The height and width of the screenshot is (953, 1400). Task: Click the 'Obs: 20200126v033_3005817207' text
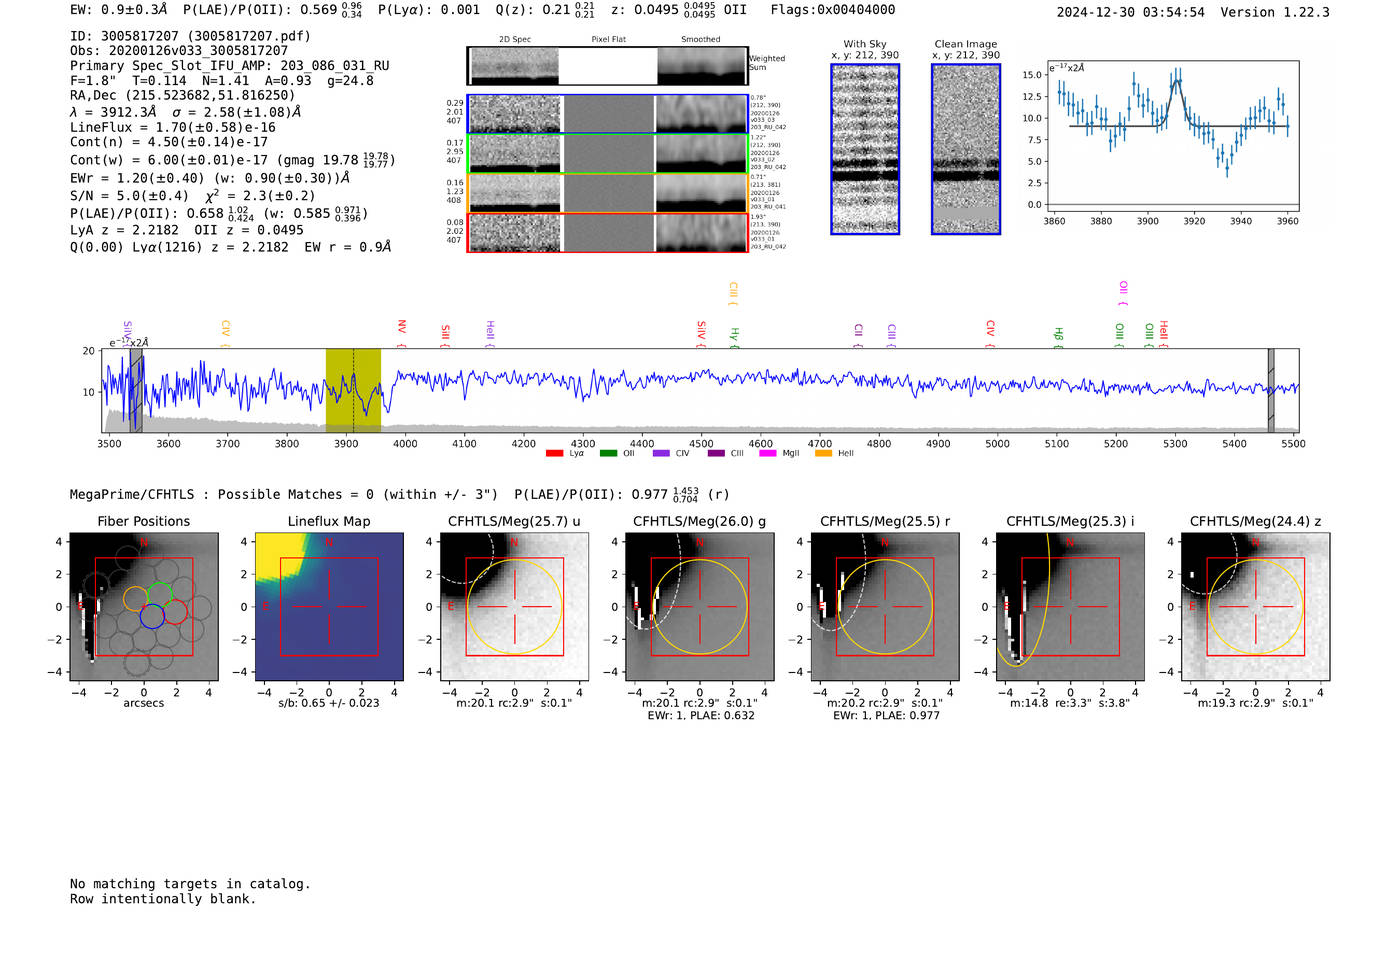(179, 51)
